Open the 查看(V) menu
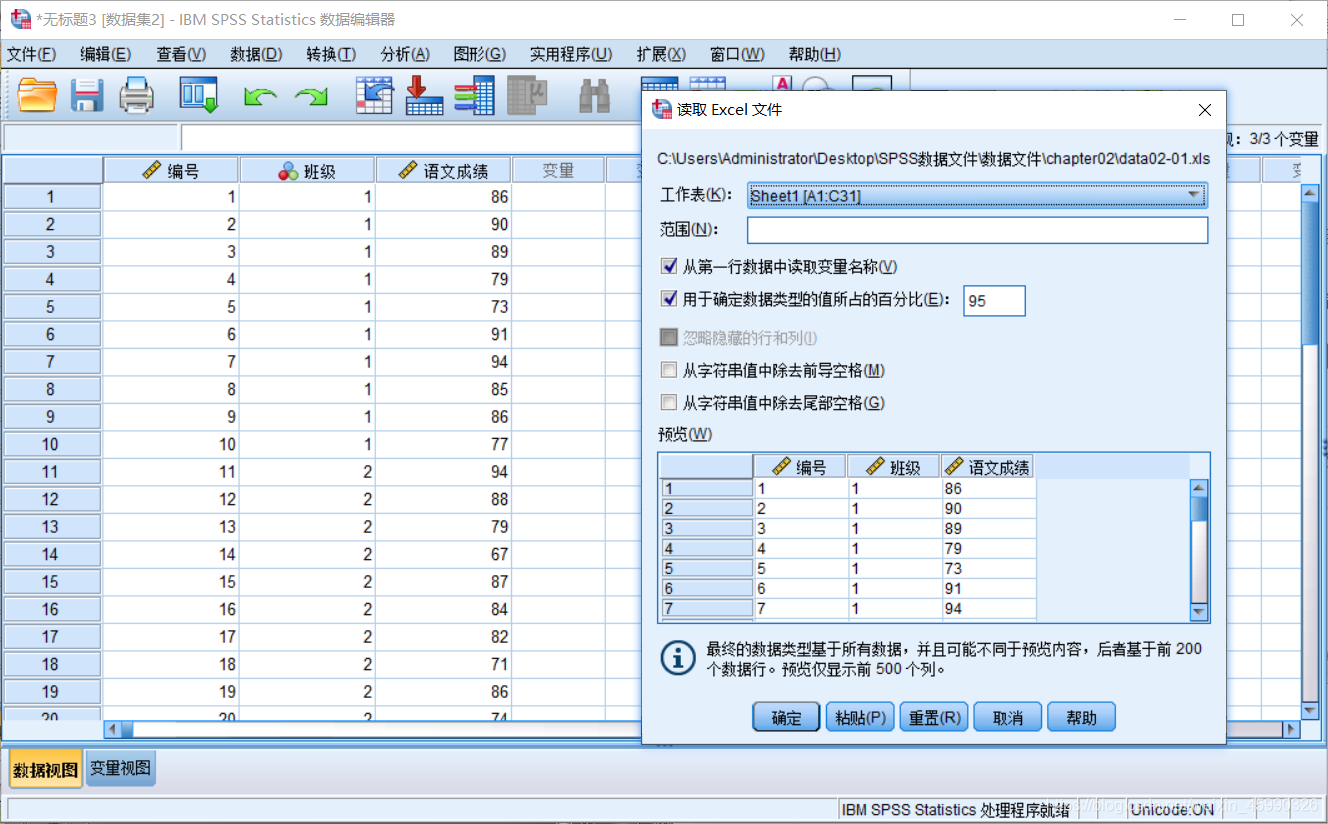1328x824 pixels. (180, 54)
